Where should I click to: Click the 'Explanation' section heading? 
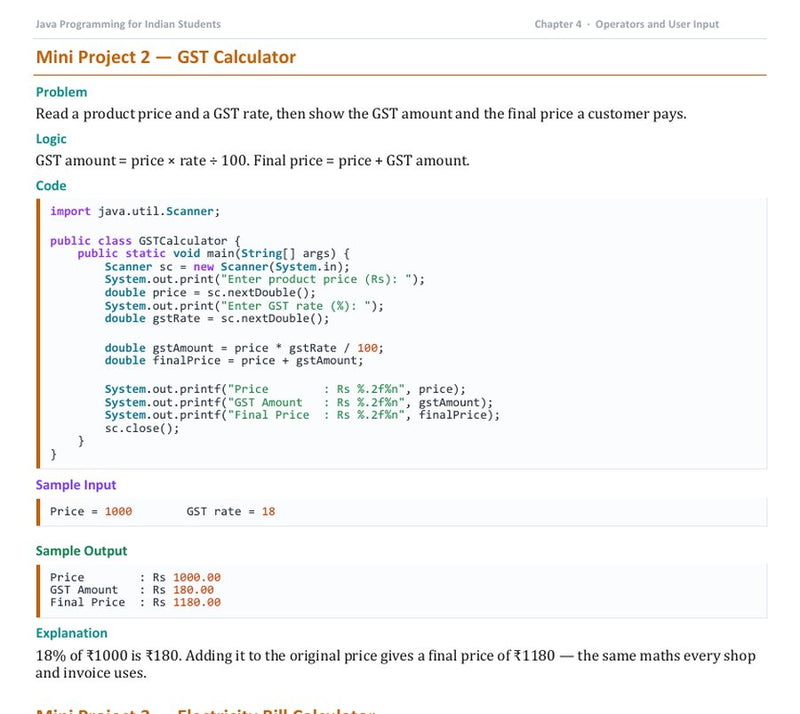pos(71,633)
